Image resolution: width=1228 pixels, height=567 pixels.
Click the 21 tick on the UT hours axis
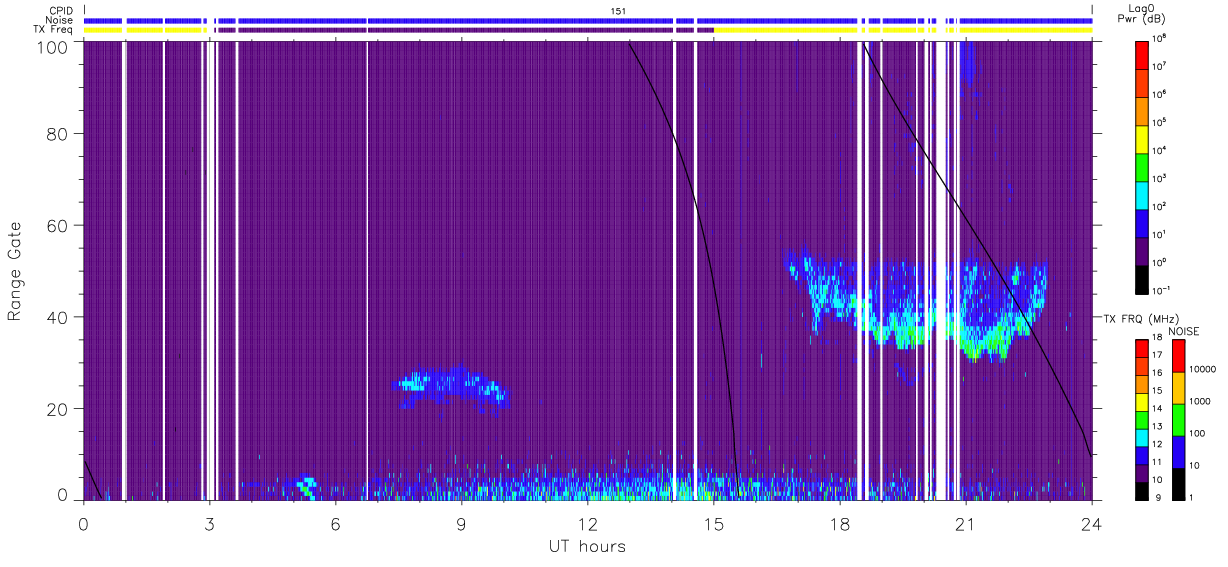point(966,523)
